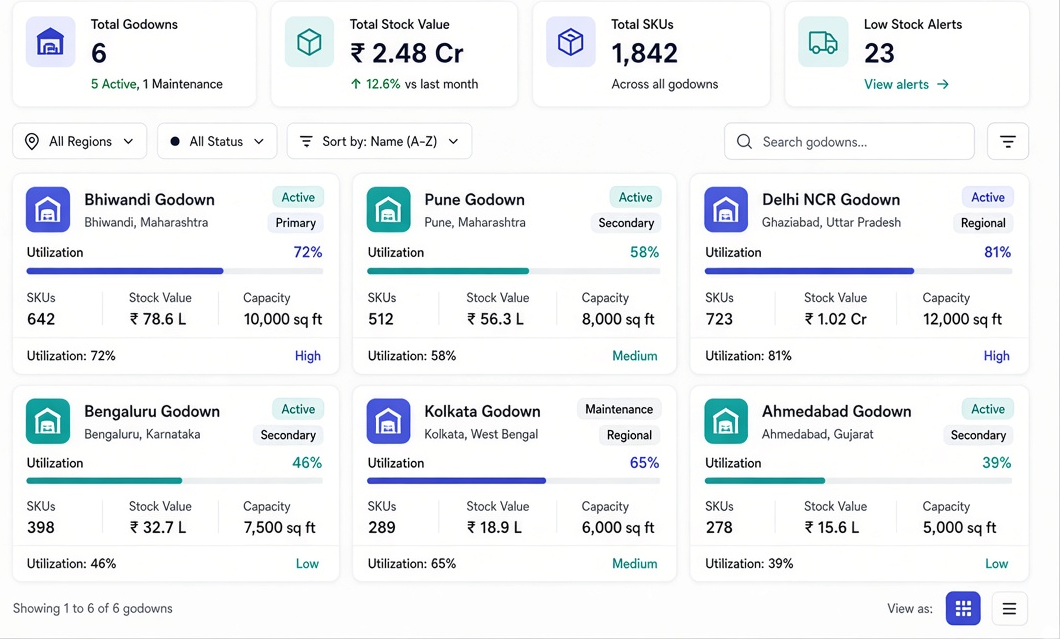Click the Maintenance badge on Kolkata Godown
The height and width of the screenshot is (639, 1060).
[619, 409]
